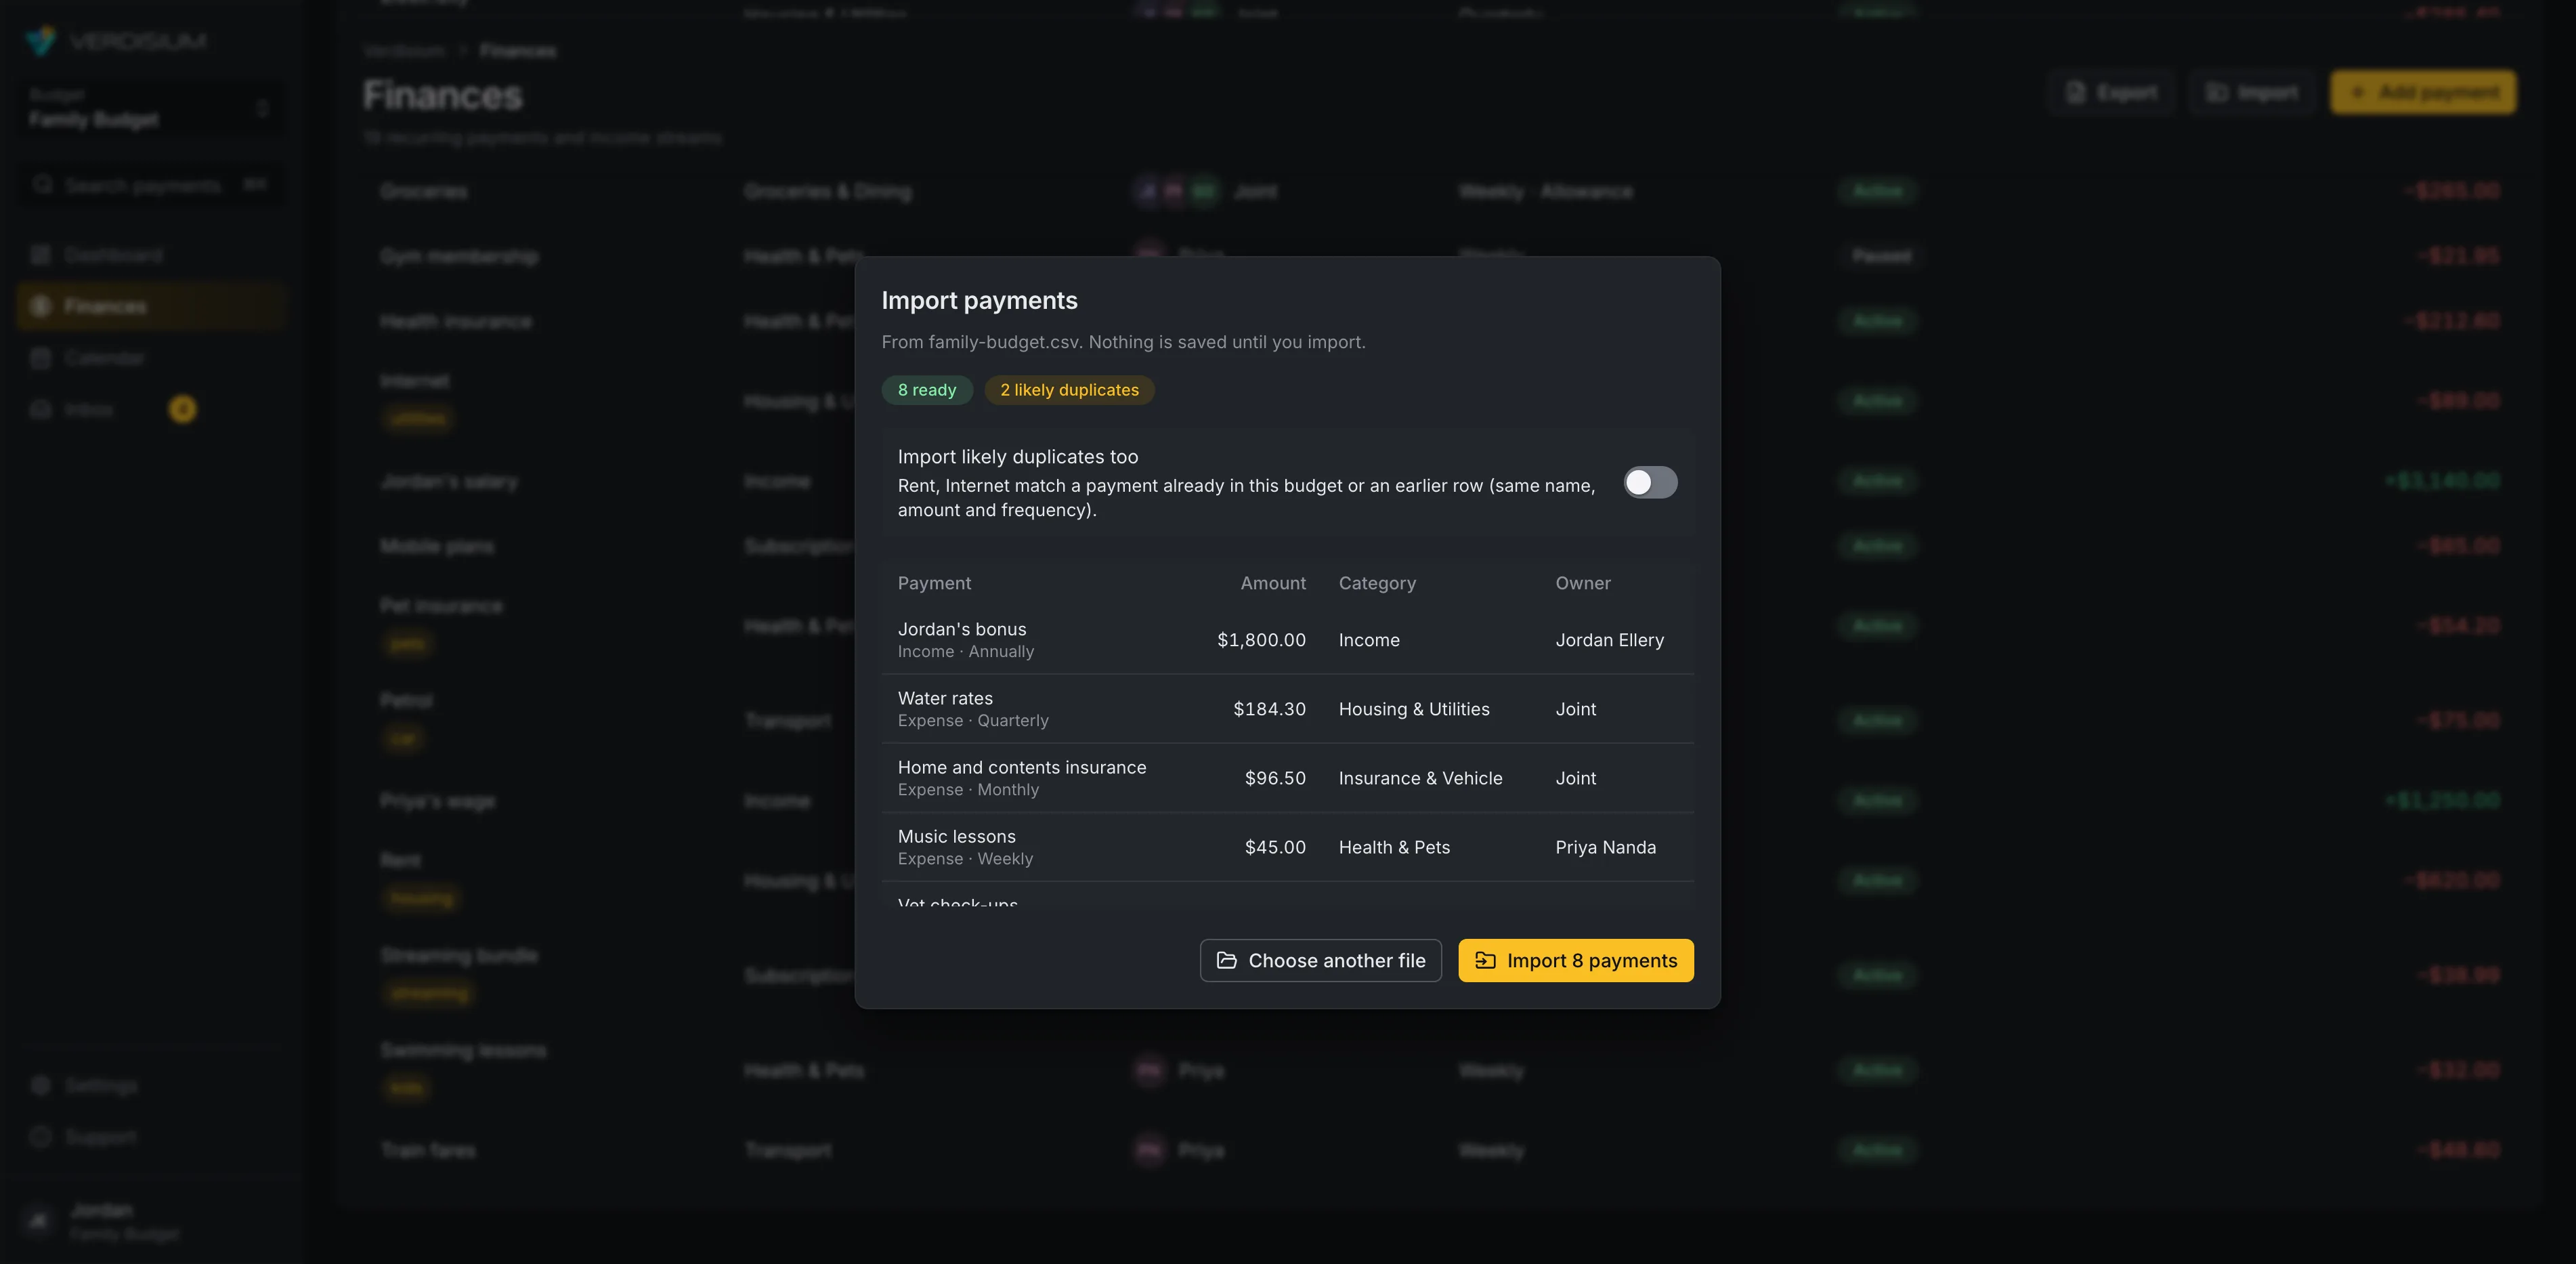Select the Jordan's bonus row
The image size is (2576, 1264).
click(1287, 640)
